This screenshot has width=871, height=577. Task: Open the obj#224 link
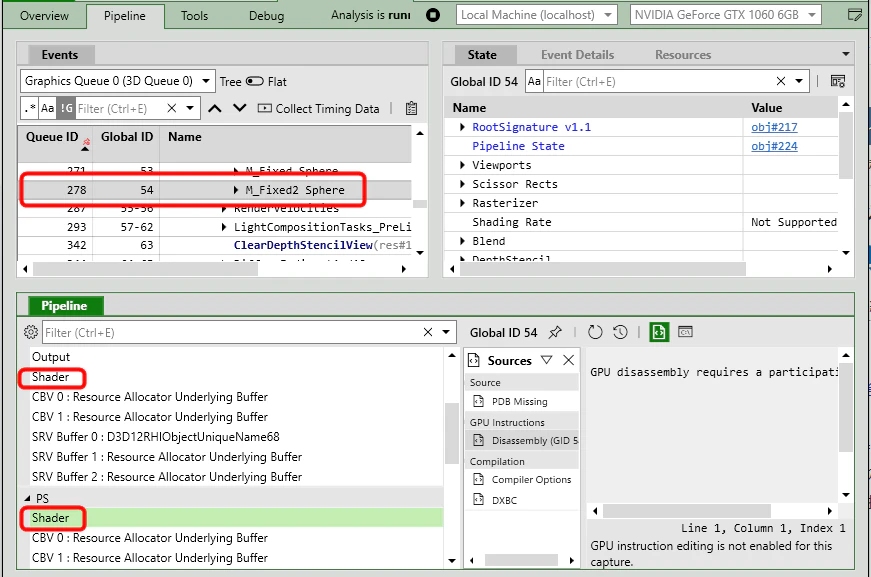774,146
